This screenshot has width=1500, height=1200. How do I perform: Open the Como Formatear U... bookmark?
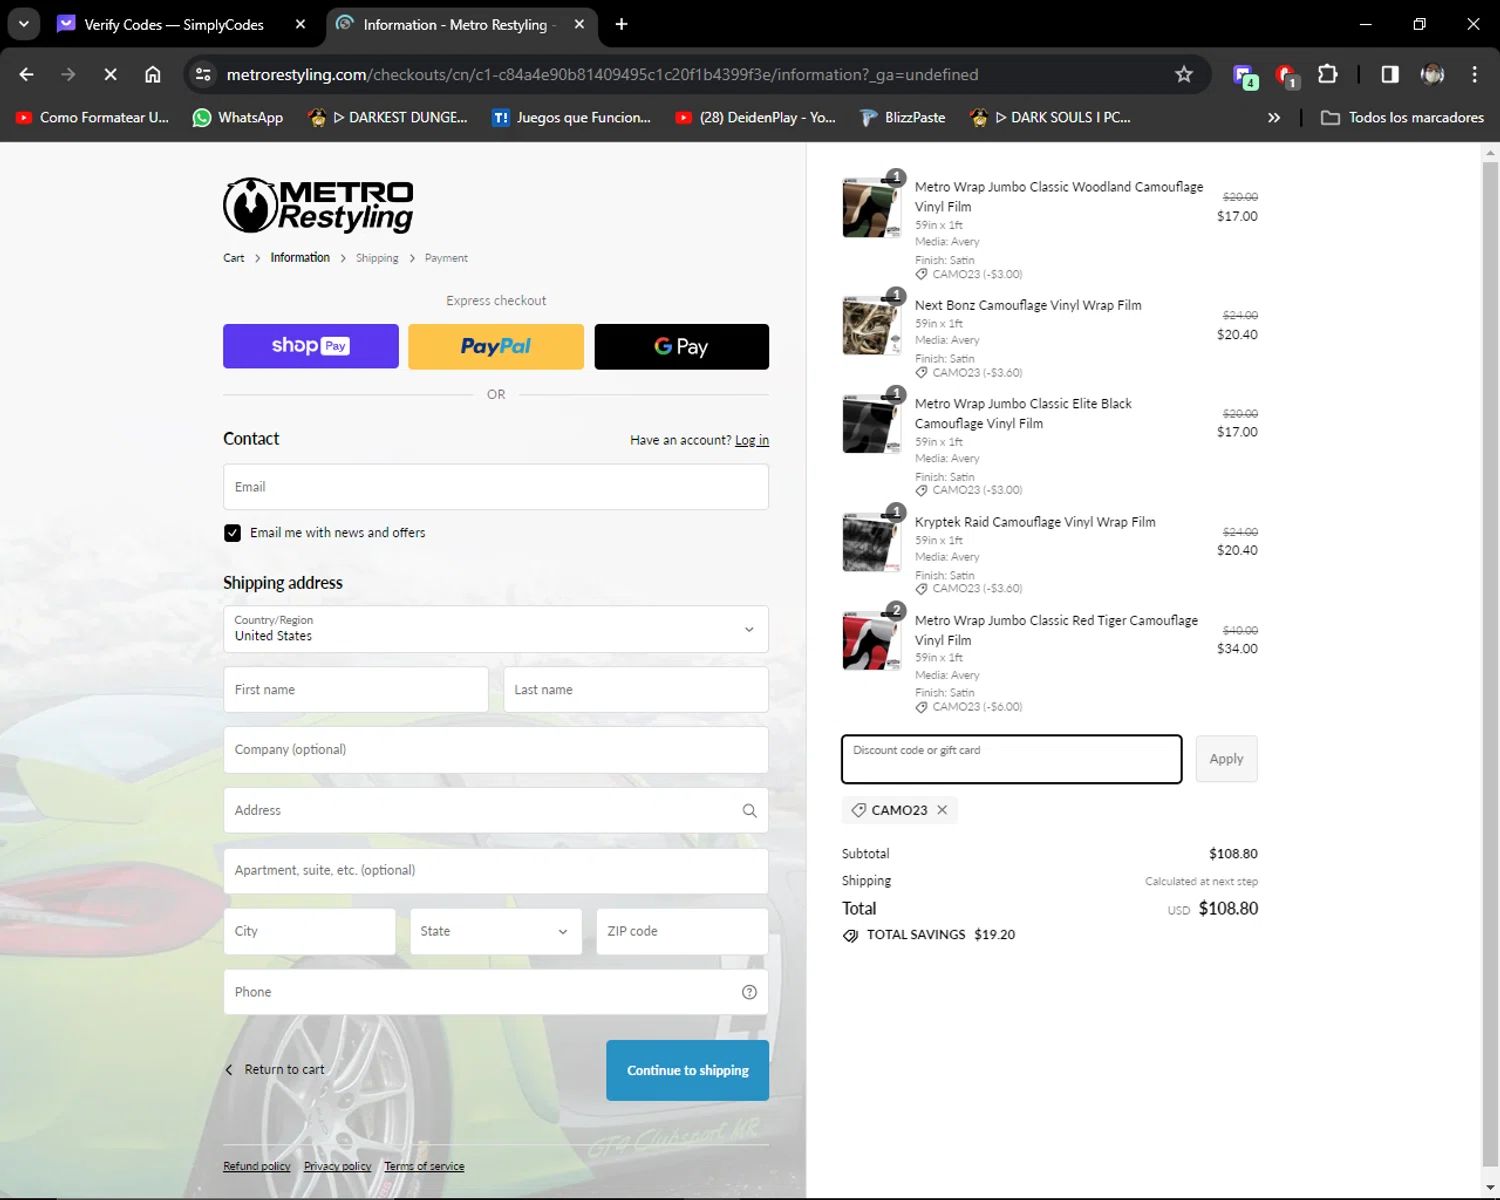(x=92, y=117)
